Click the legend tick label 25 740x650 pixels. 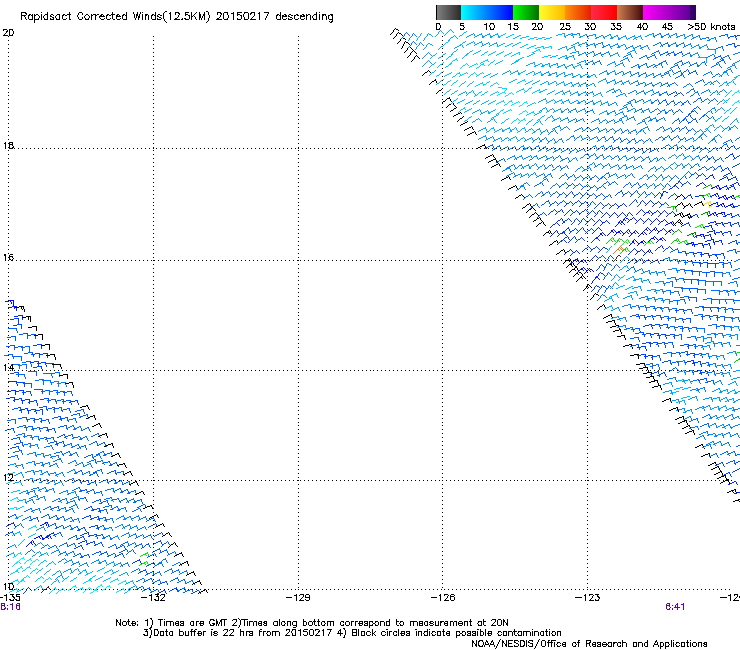(x=565, y=27)
